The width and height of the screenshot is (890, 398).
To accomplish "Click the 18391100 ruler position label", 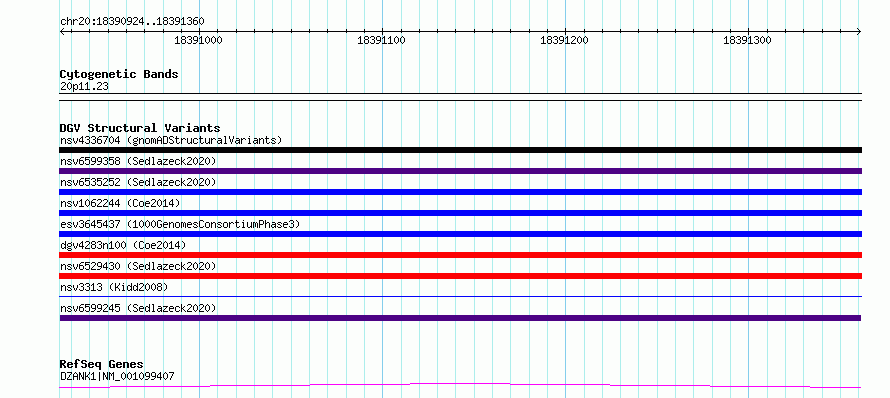I will [x=381, y=40].
